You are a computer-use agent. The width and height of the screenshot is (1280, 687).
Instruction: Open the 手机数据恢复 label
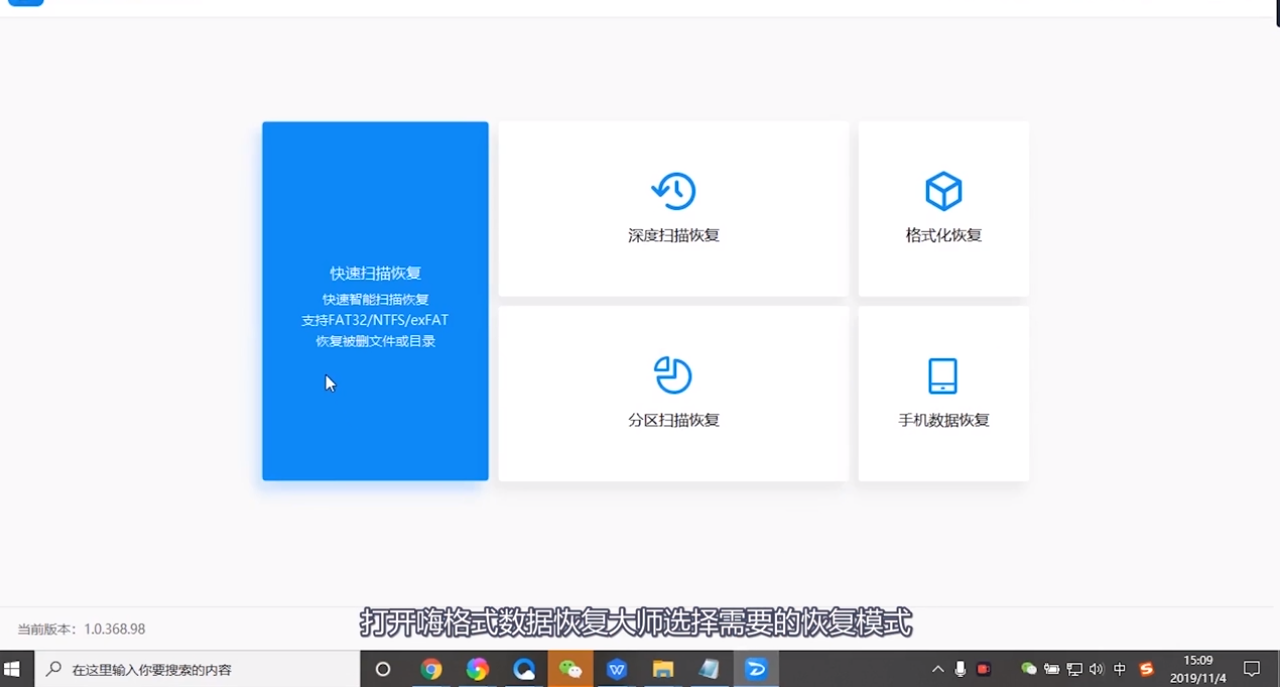[944, 420]
